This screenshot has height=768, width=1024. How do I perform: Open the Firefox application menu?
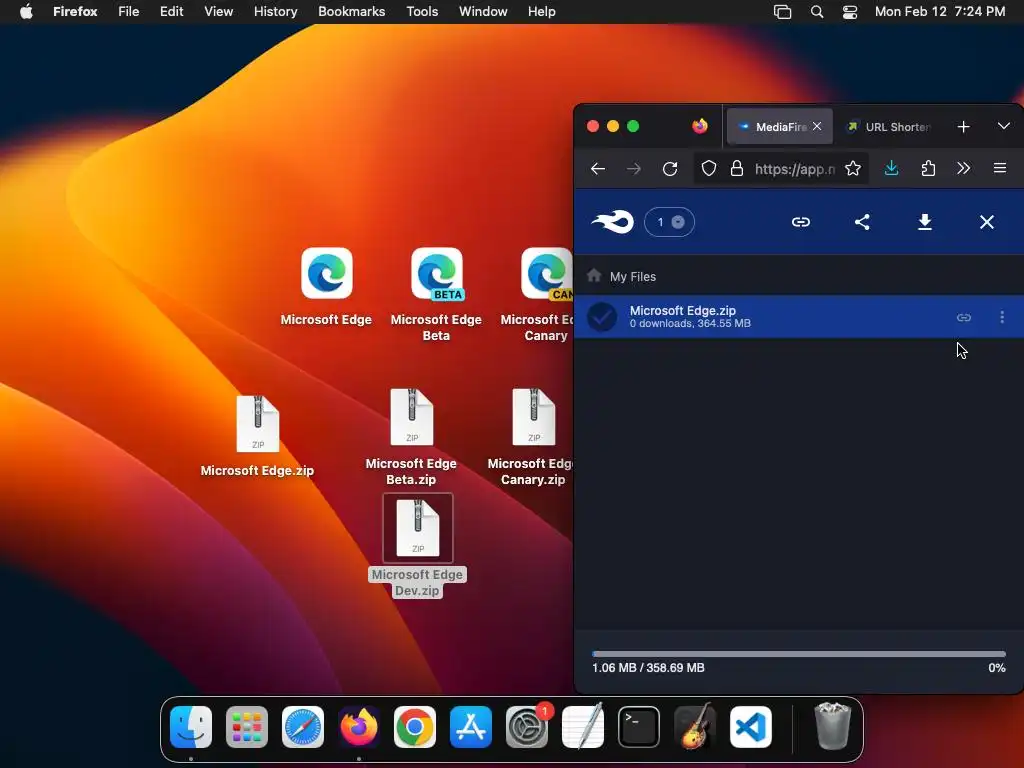pyautogui.click(x=75, y=11)
